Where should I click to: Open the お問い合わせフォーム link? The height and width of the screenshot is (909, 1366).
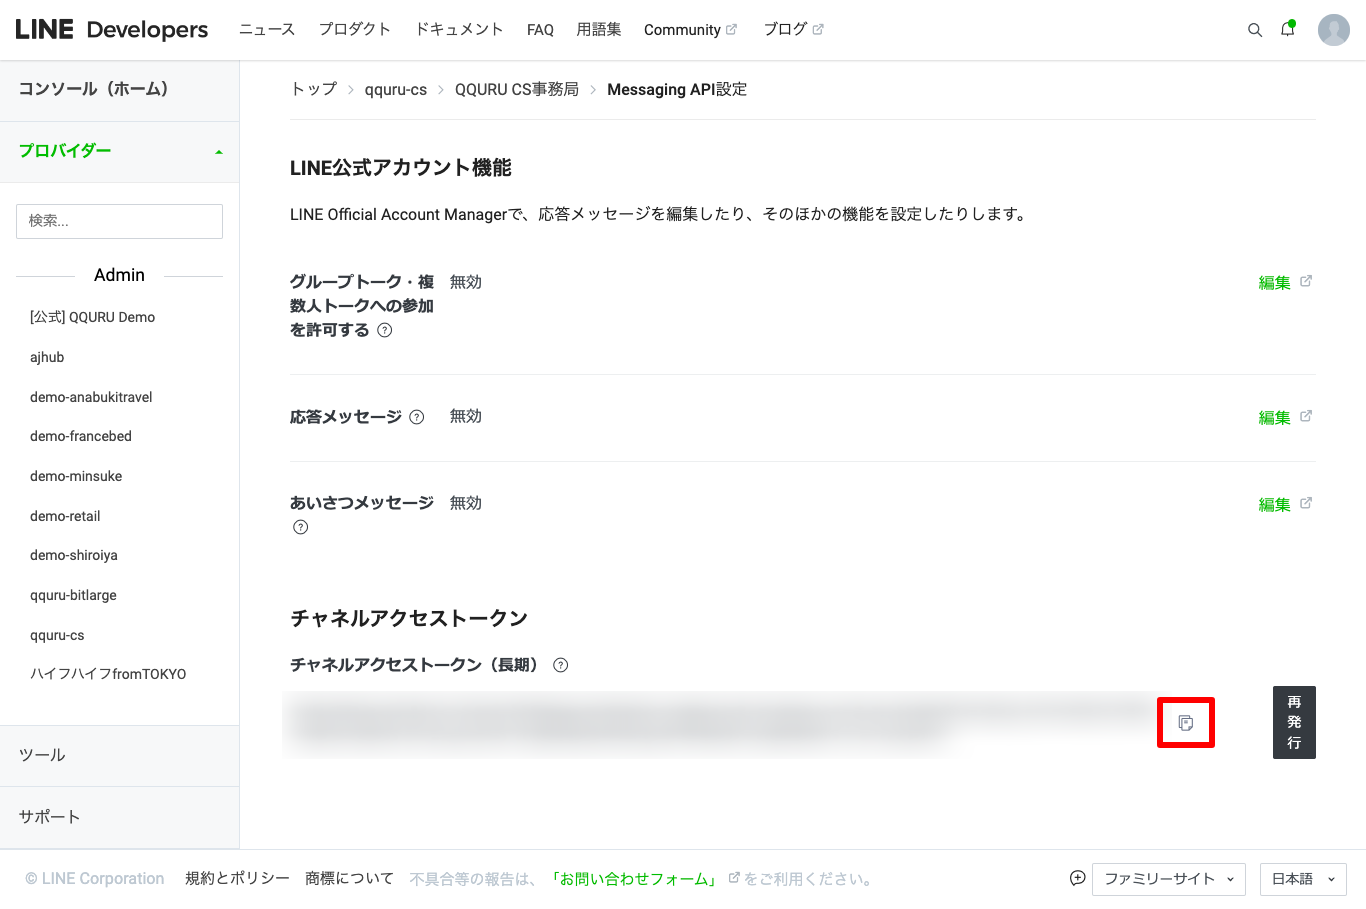point(635,879)
